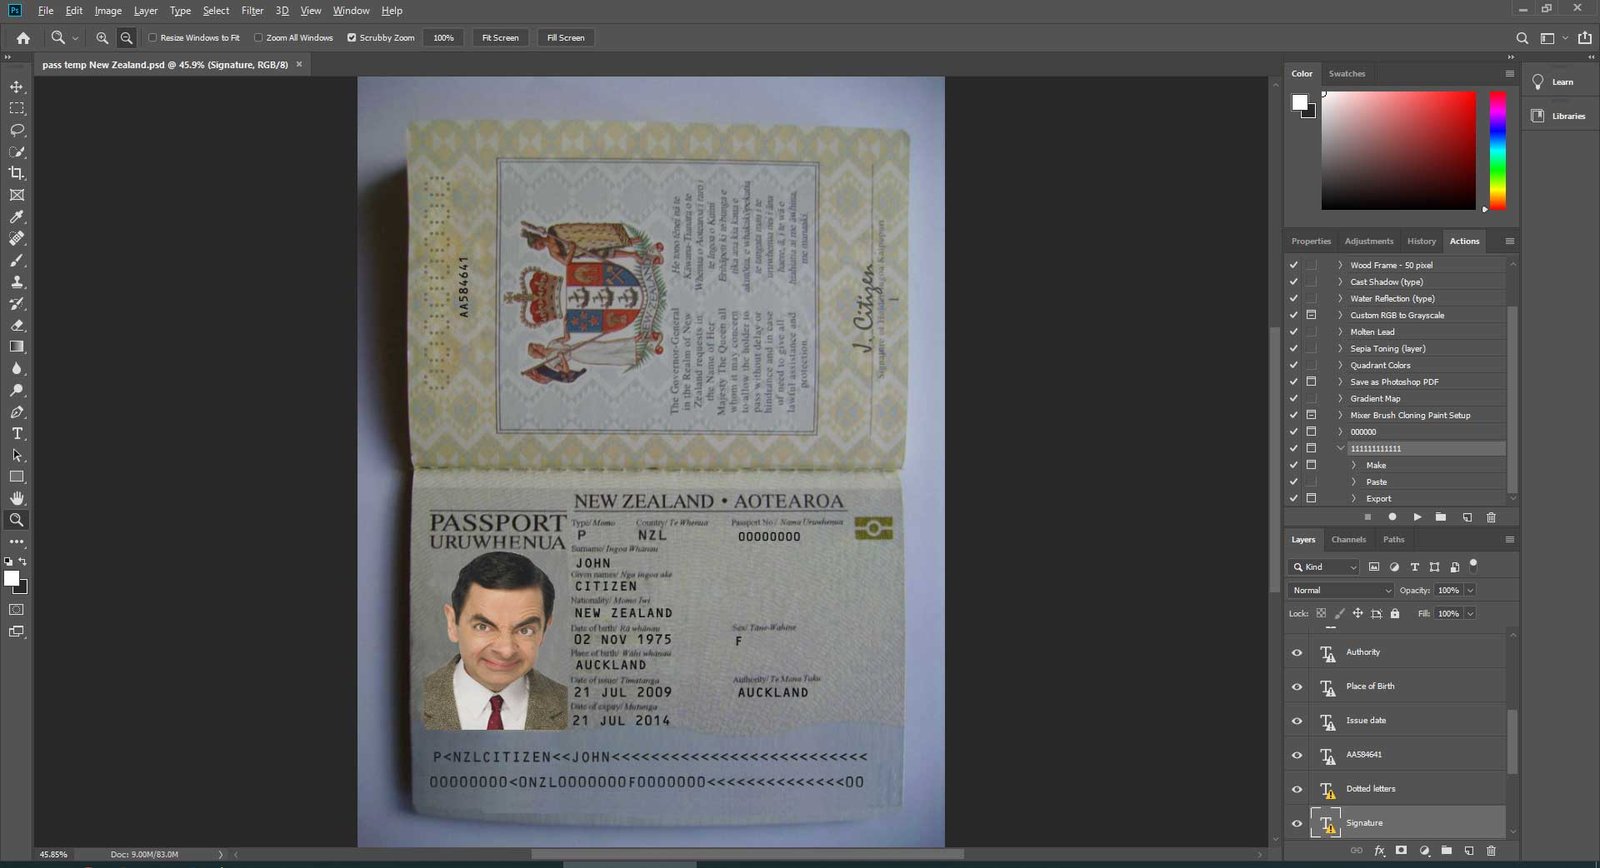The image size is (1600, 868).
Task: Select the Dodge tool
Action: click(x=17, y=390)
